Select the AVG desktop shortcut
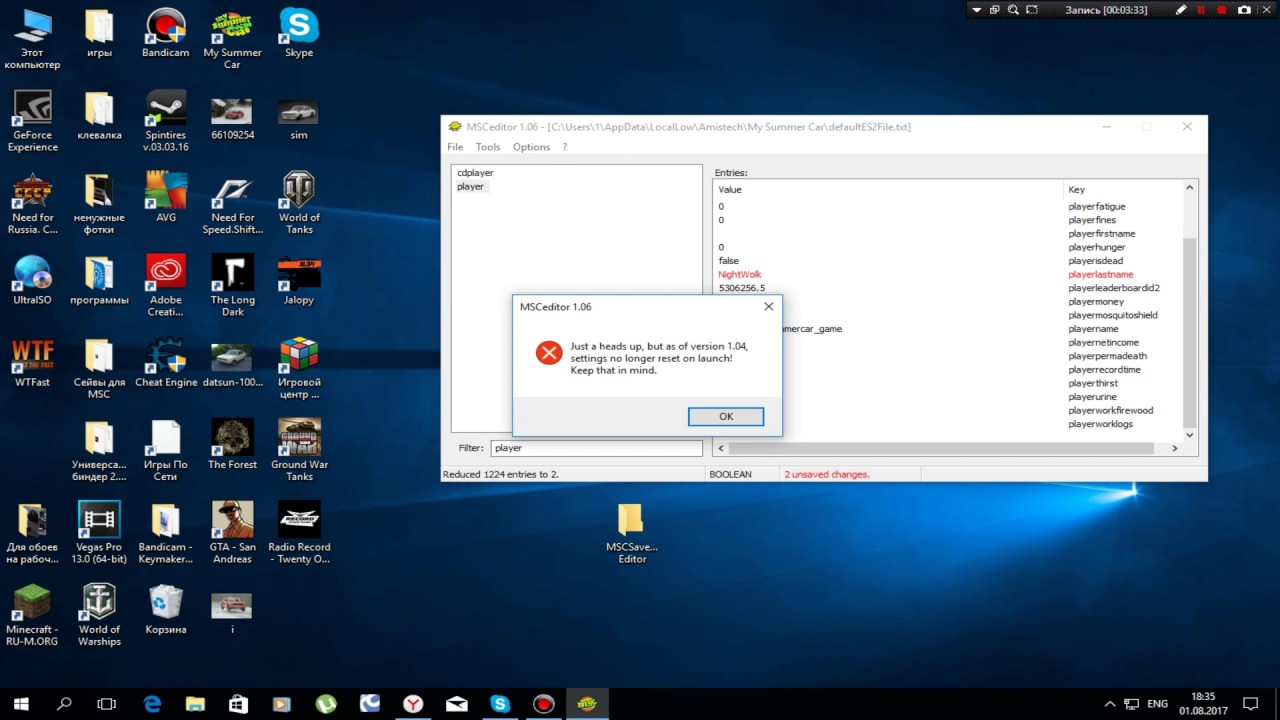1280x720 pixels. (x=166, y=198)
